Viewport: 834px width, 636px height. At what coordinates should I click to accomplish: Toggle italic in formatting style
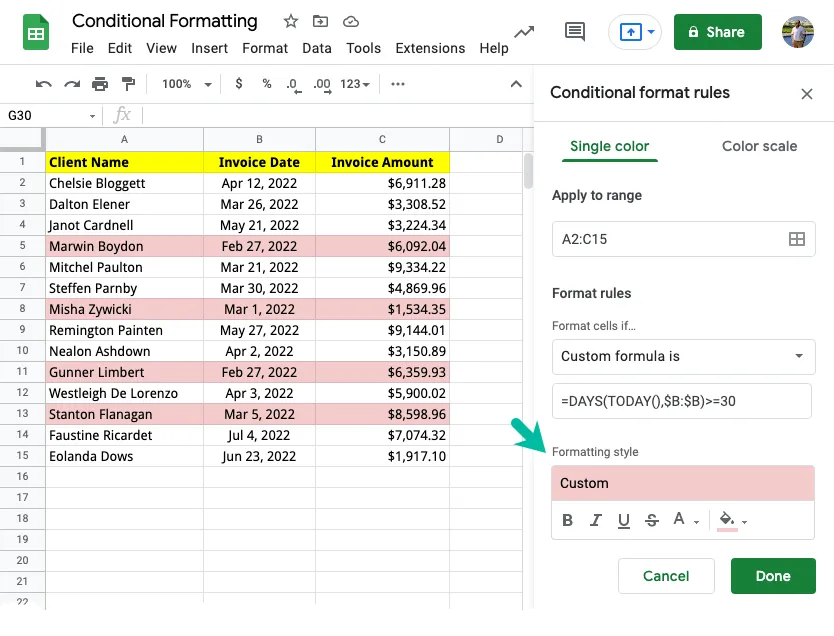596,520
